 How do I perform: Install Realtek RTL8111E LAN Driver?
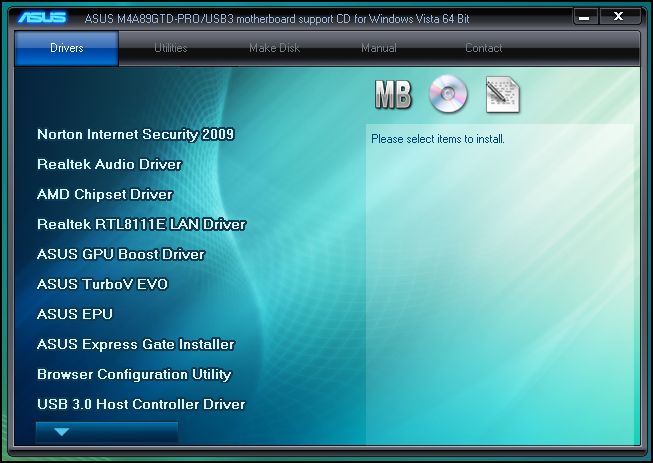point(142,224)
